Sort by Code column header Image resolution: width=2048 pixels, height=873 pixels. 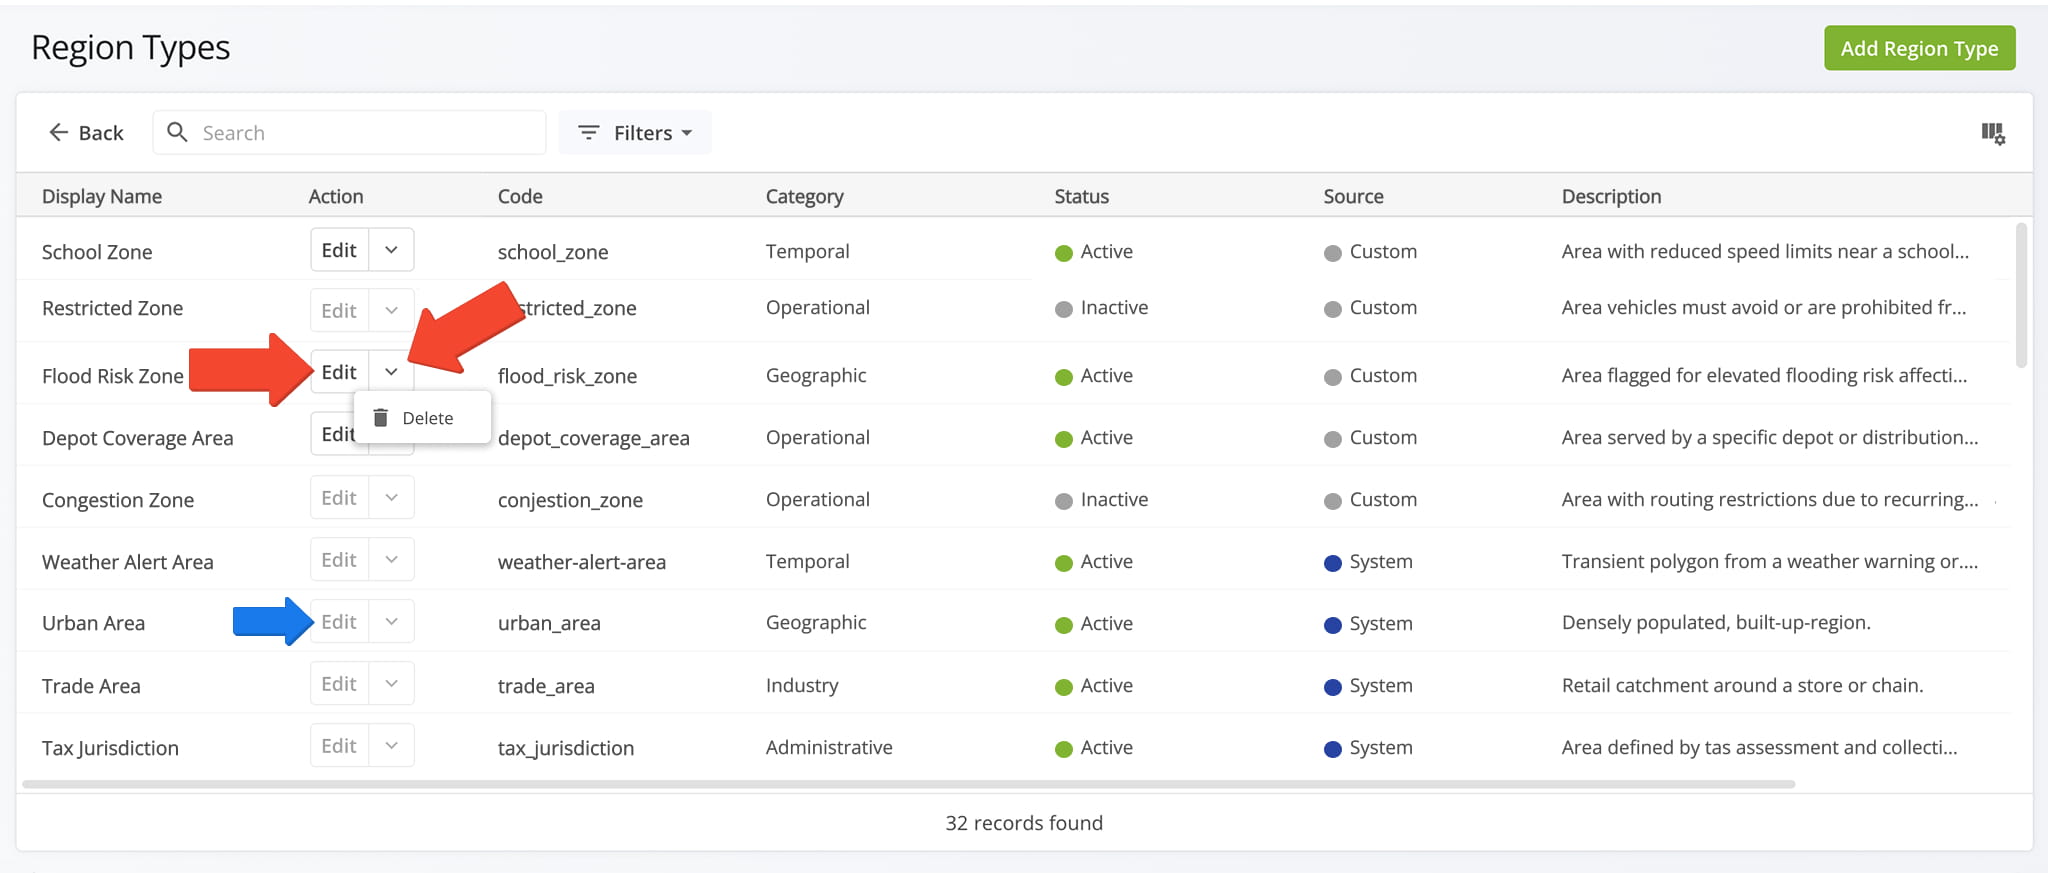[520, 196]
